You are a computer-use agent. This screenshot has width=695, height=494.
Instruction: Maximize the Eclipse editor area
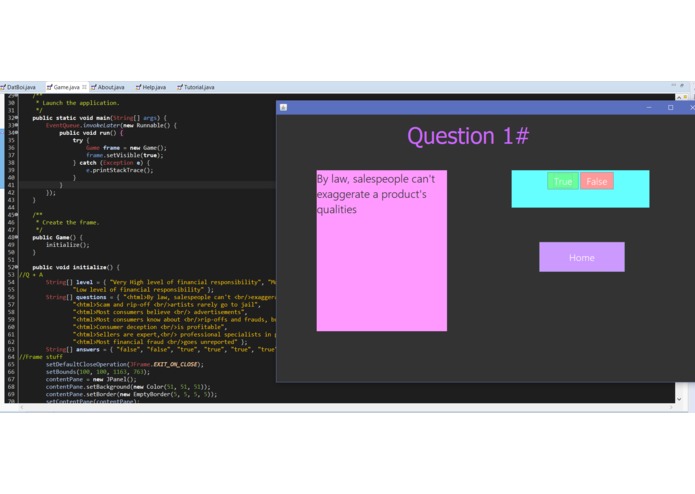tap(682, 85)
